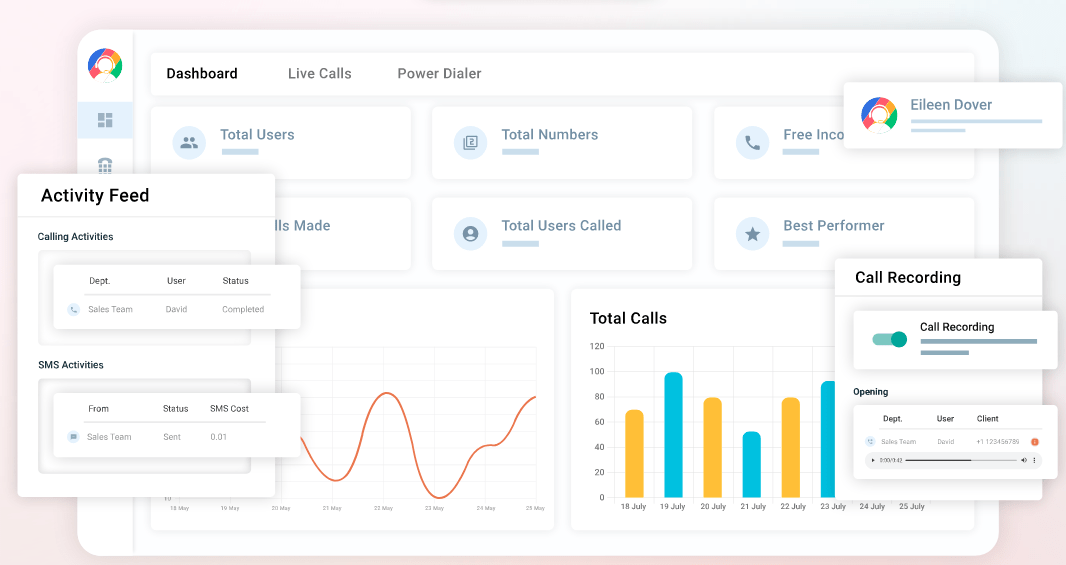Click the Total Numbers contact-book icon

470,143
